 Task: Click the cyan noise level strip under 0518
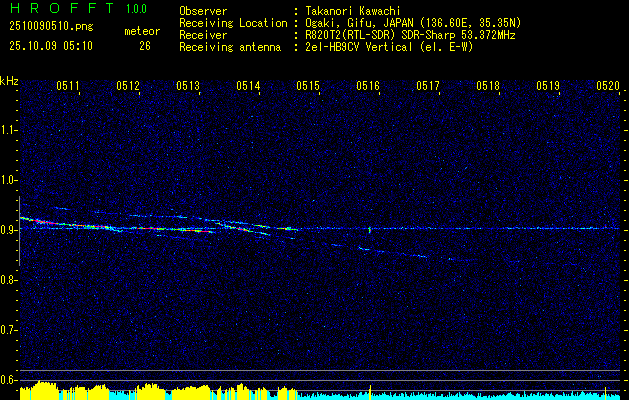pos(488,396)
